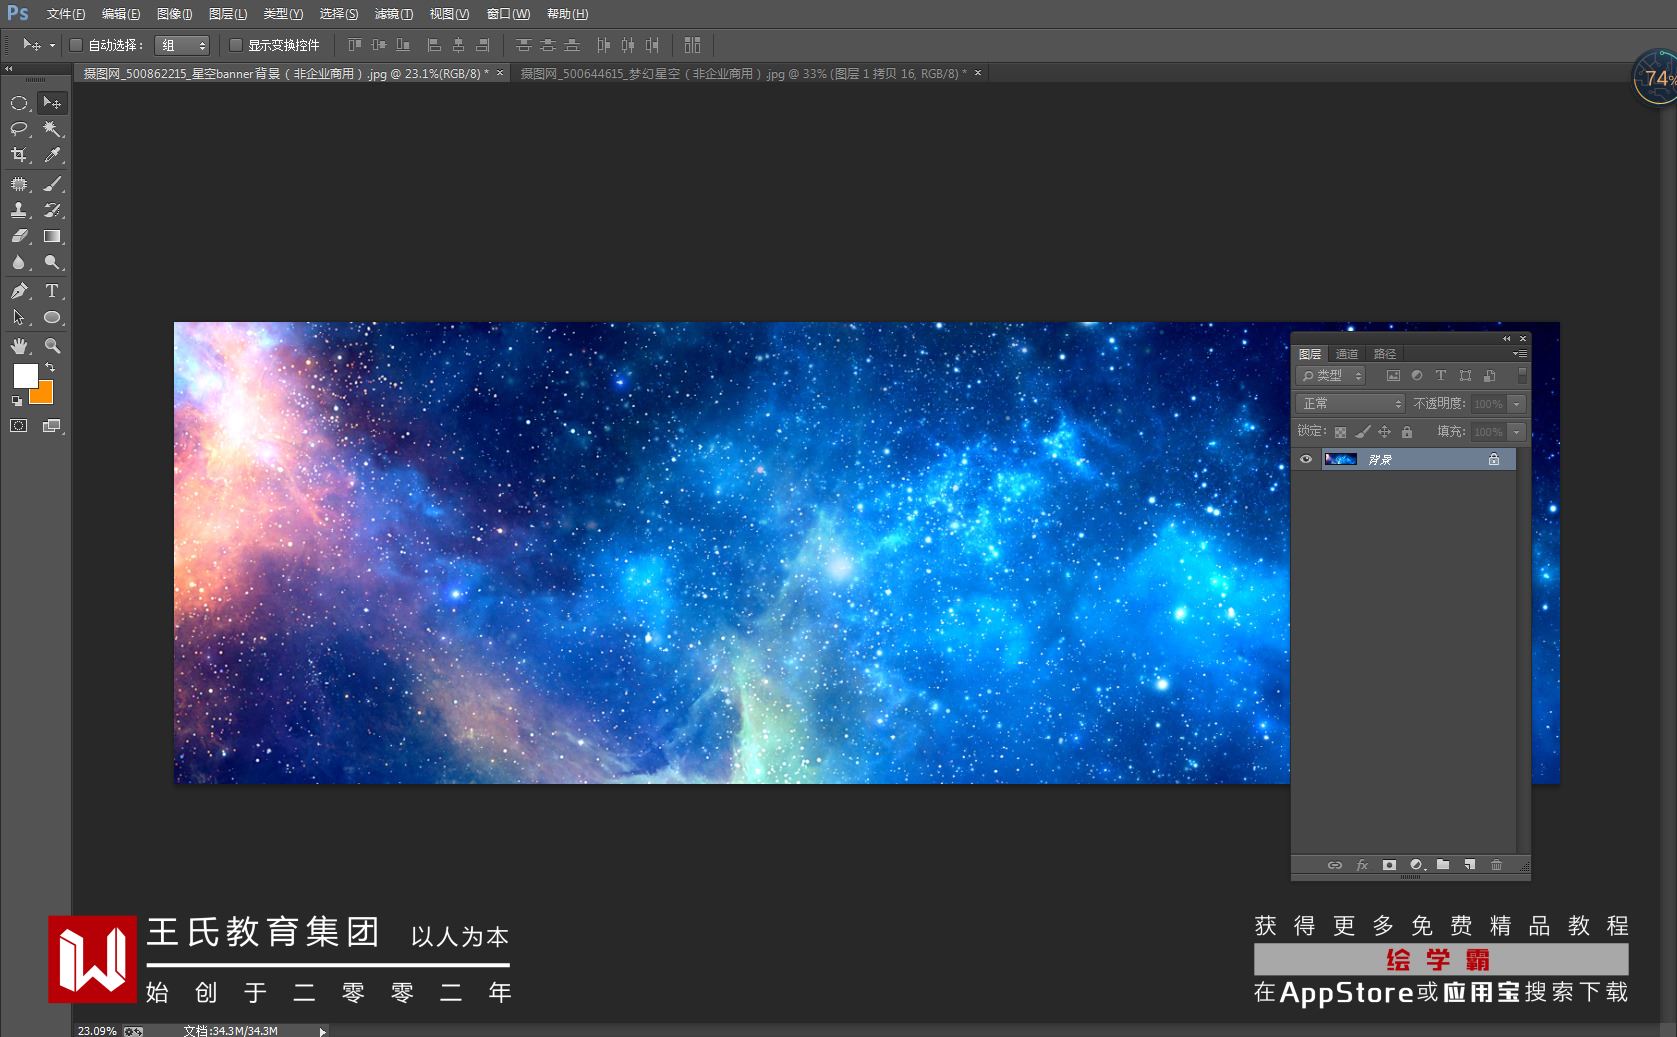1677x1037 pixels.
Task: Select the History Brush tool
Action: tap(52, 210)
